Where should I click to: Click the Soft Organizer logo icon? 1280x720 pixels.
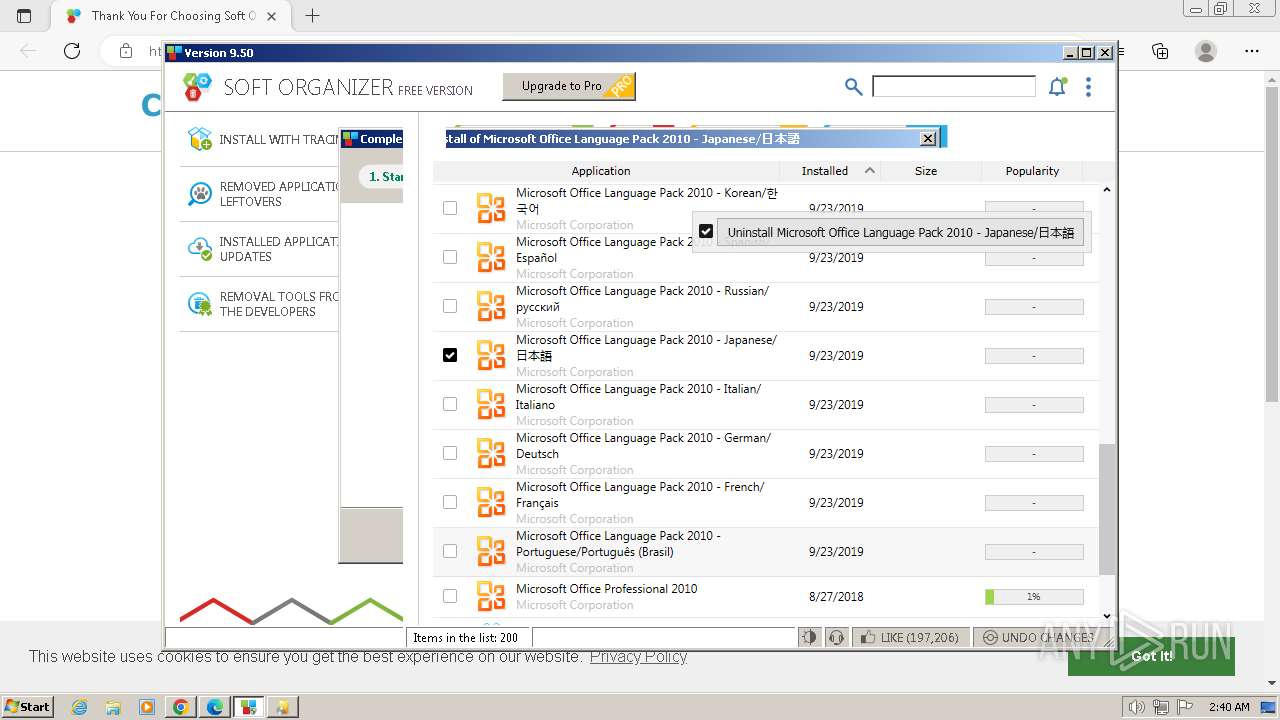point(198,87)
